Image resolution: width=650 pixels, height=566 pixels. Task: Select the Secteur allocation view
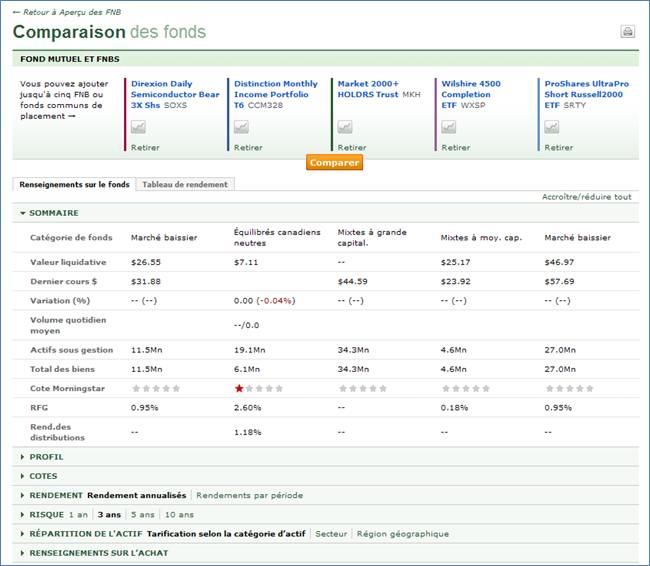coord(331,534)
